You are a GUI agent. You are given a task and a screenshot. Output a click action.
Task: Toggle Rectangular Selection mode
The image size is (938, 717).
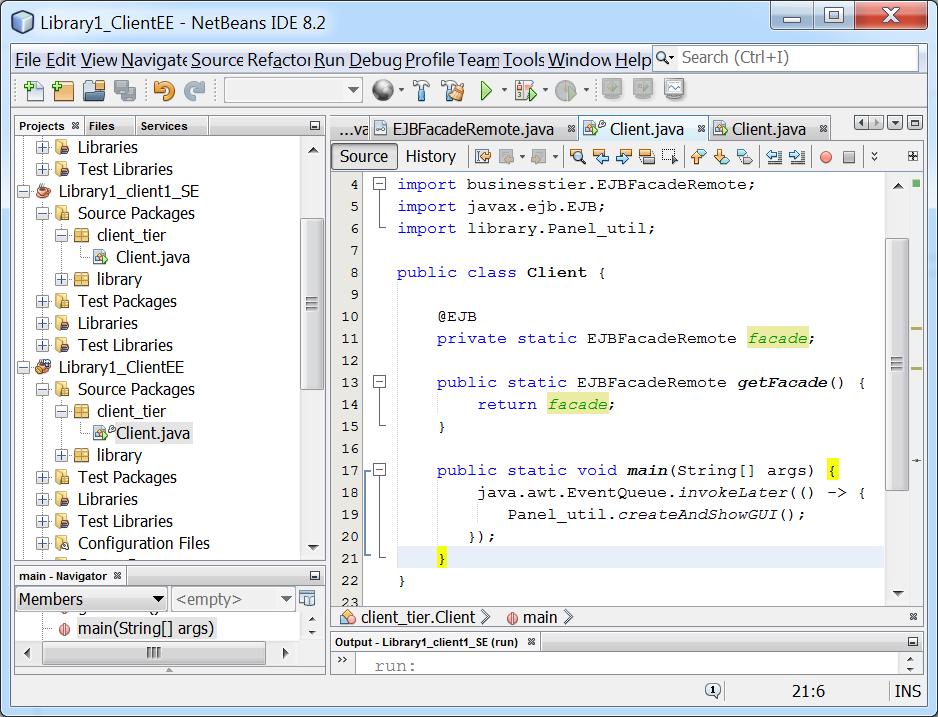pyautogui.click(x=669, y=157)
